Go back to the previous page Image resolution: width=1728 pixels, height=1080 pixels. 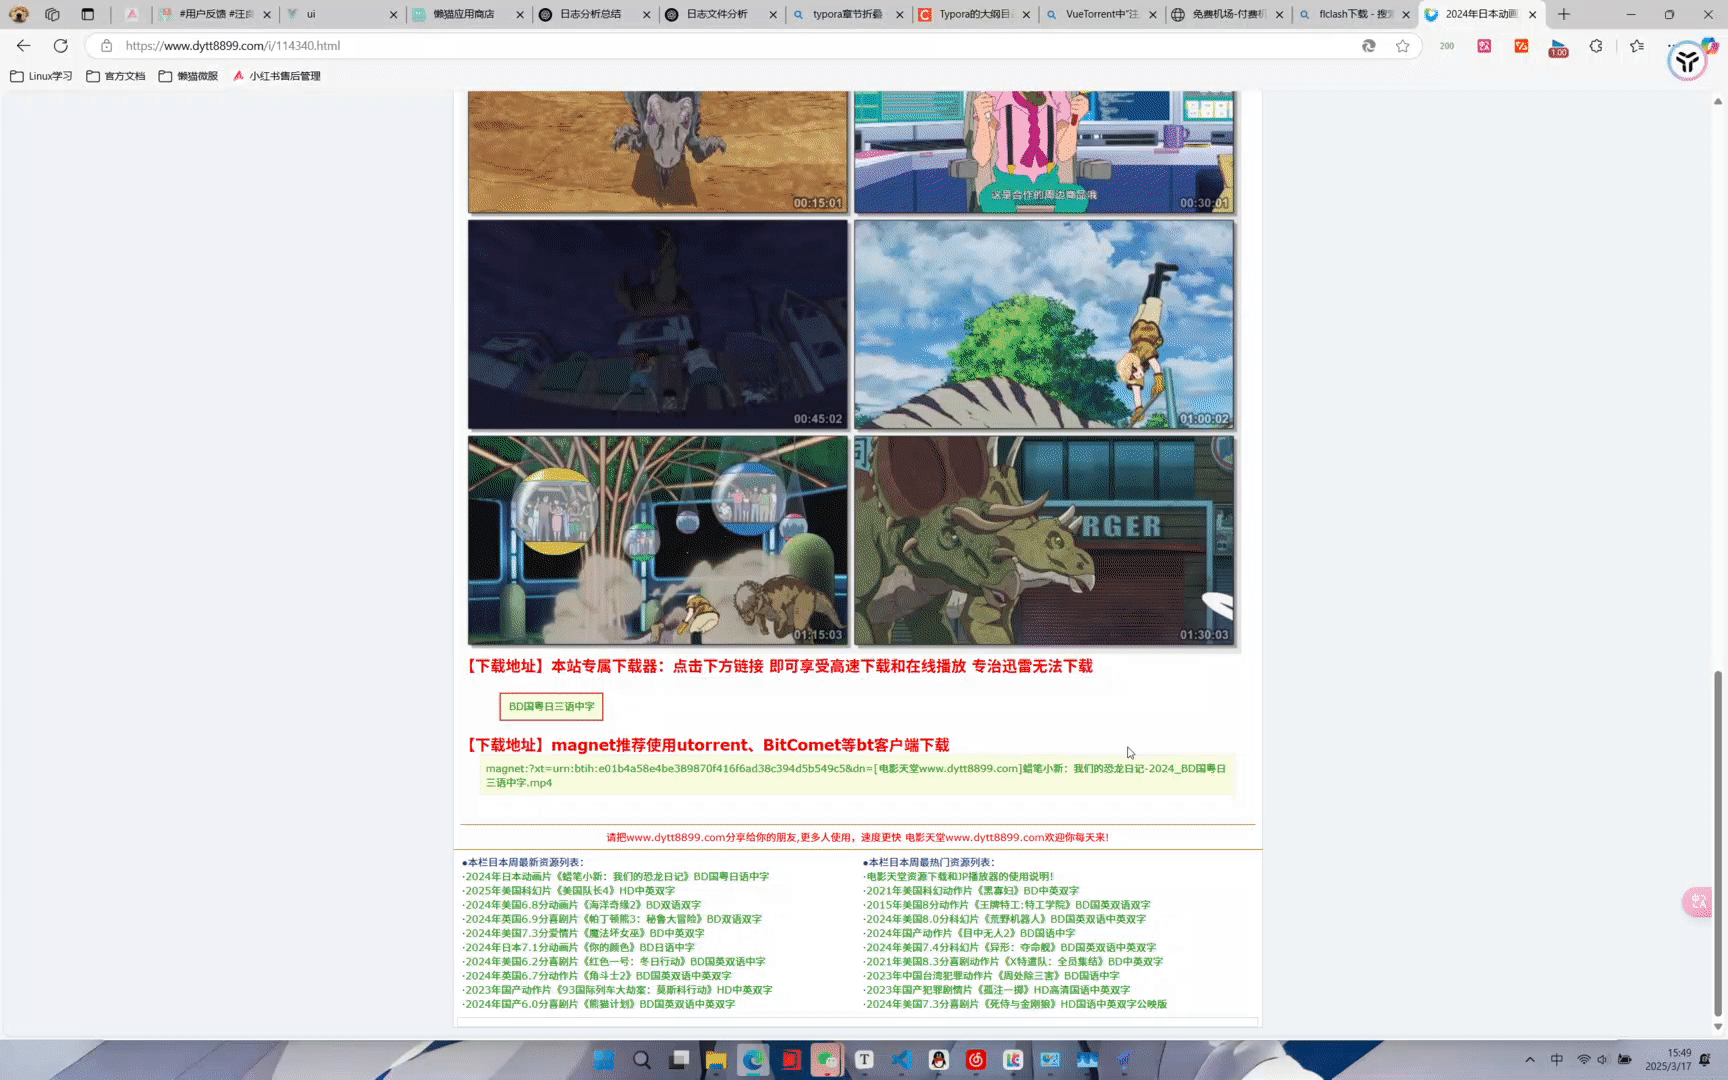24,46
